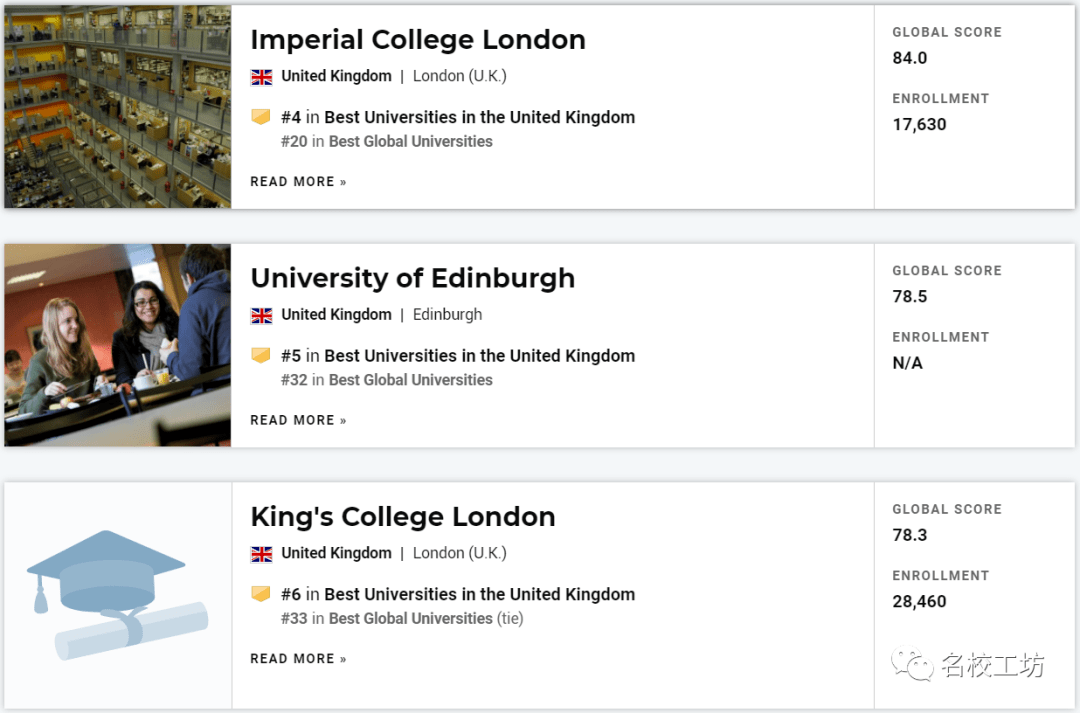
Task: Open Edinburgh students dining photo thumbnail
Action: pos(118,345)
